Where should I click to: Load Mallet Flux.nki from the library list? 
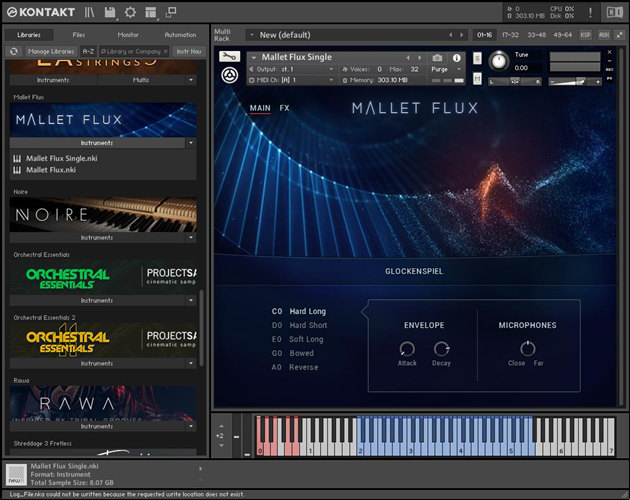click(x=51, y=170)
